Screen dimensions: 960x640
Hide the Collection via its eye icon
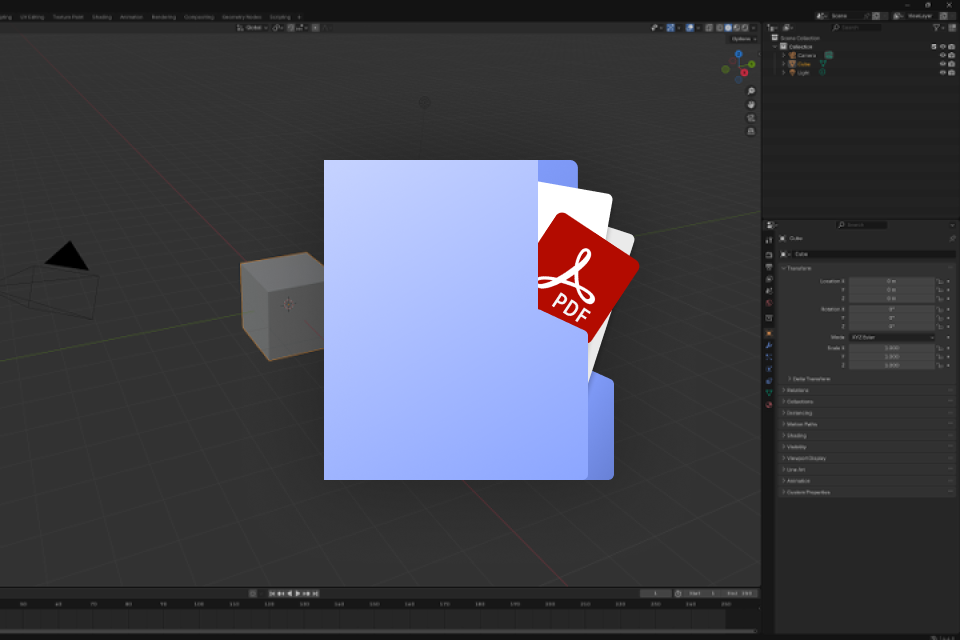(943, 47)
